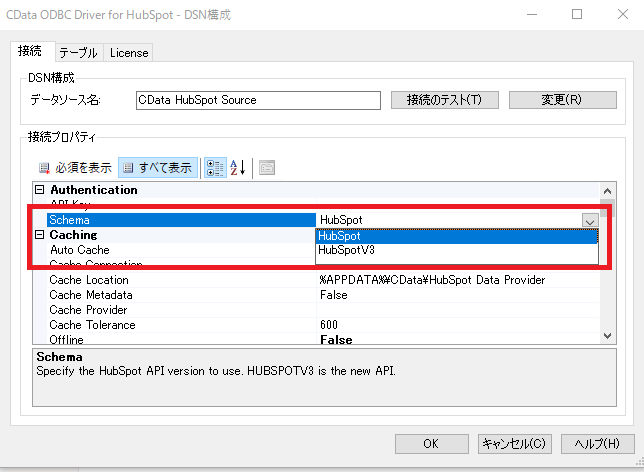Click the OK button

(431, 444)
